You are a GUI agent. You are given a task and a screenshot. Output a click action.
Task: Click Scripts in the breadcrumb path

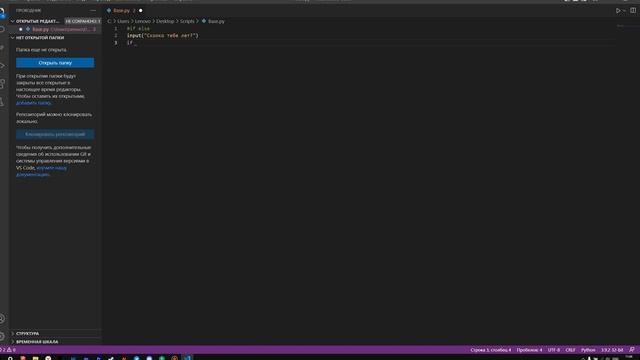[187, 21]
